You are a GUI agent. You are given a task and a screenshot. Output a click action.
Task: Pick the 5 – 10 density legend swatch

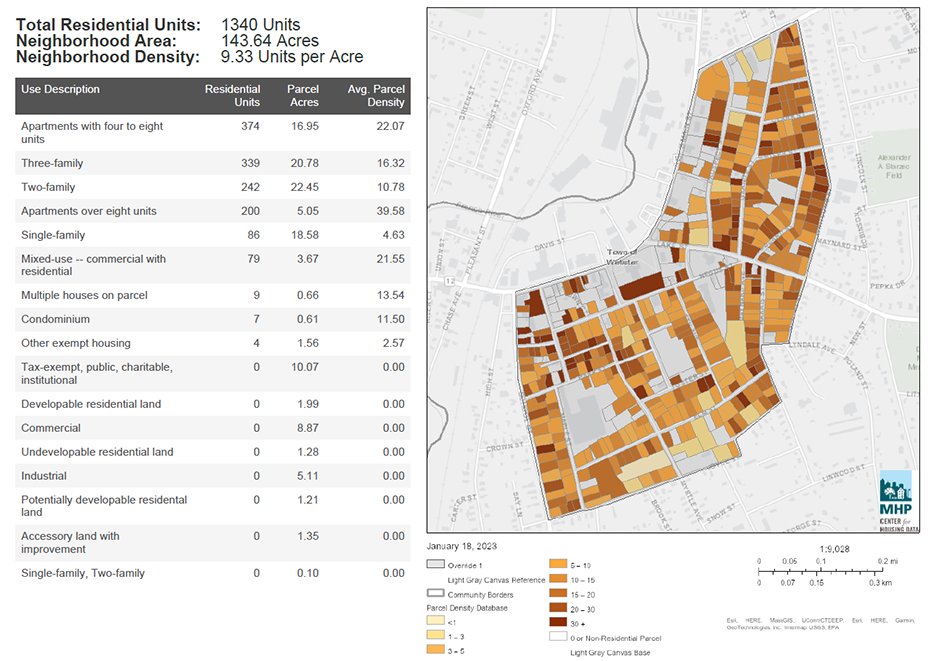(558, 564)
